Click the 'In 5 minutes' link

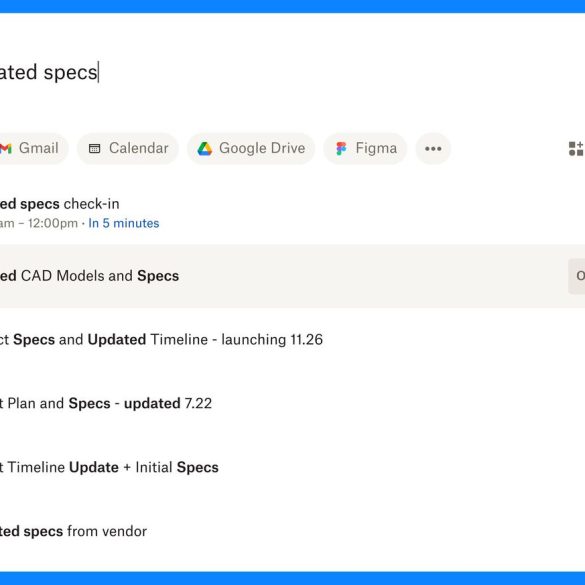coord(124,223)
